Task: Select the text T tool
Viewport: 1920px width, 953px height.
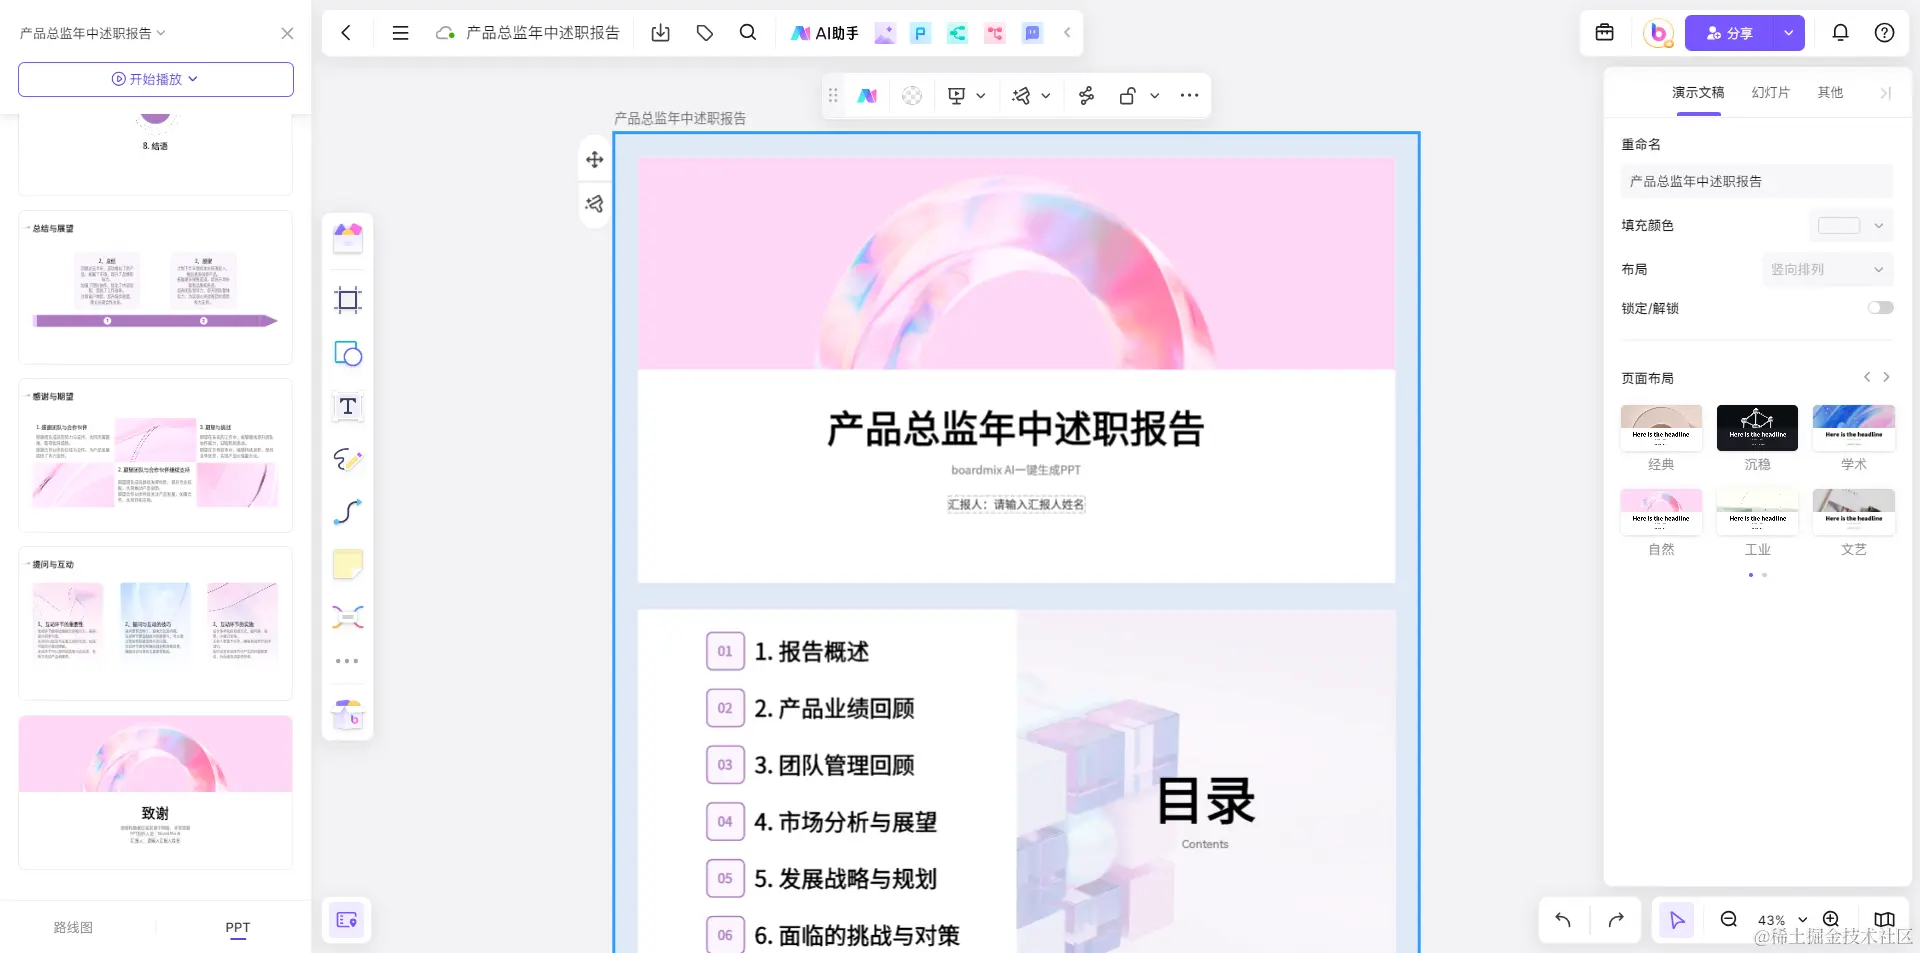Action: coord(348,406)
